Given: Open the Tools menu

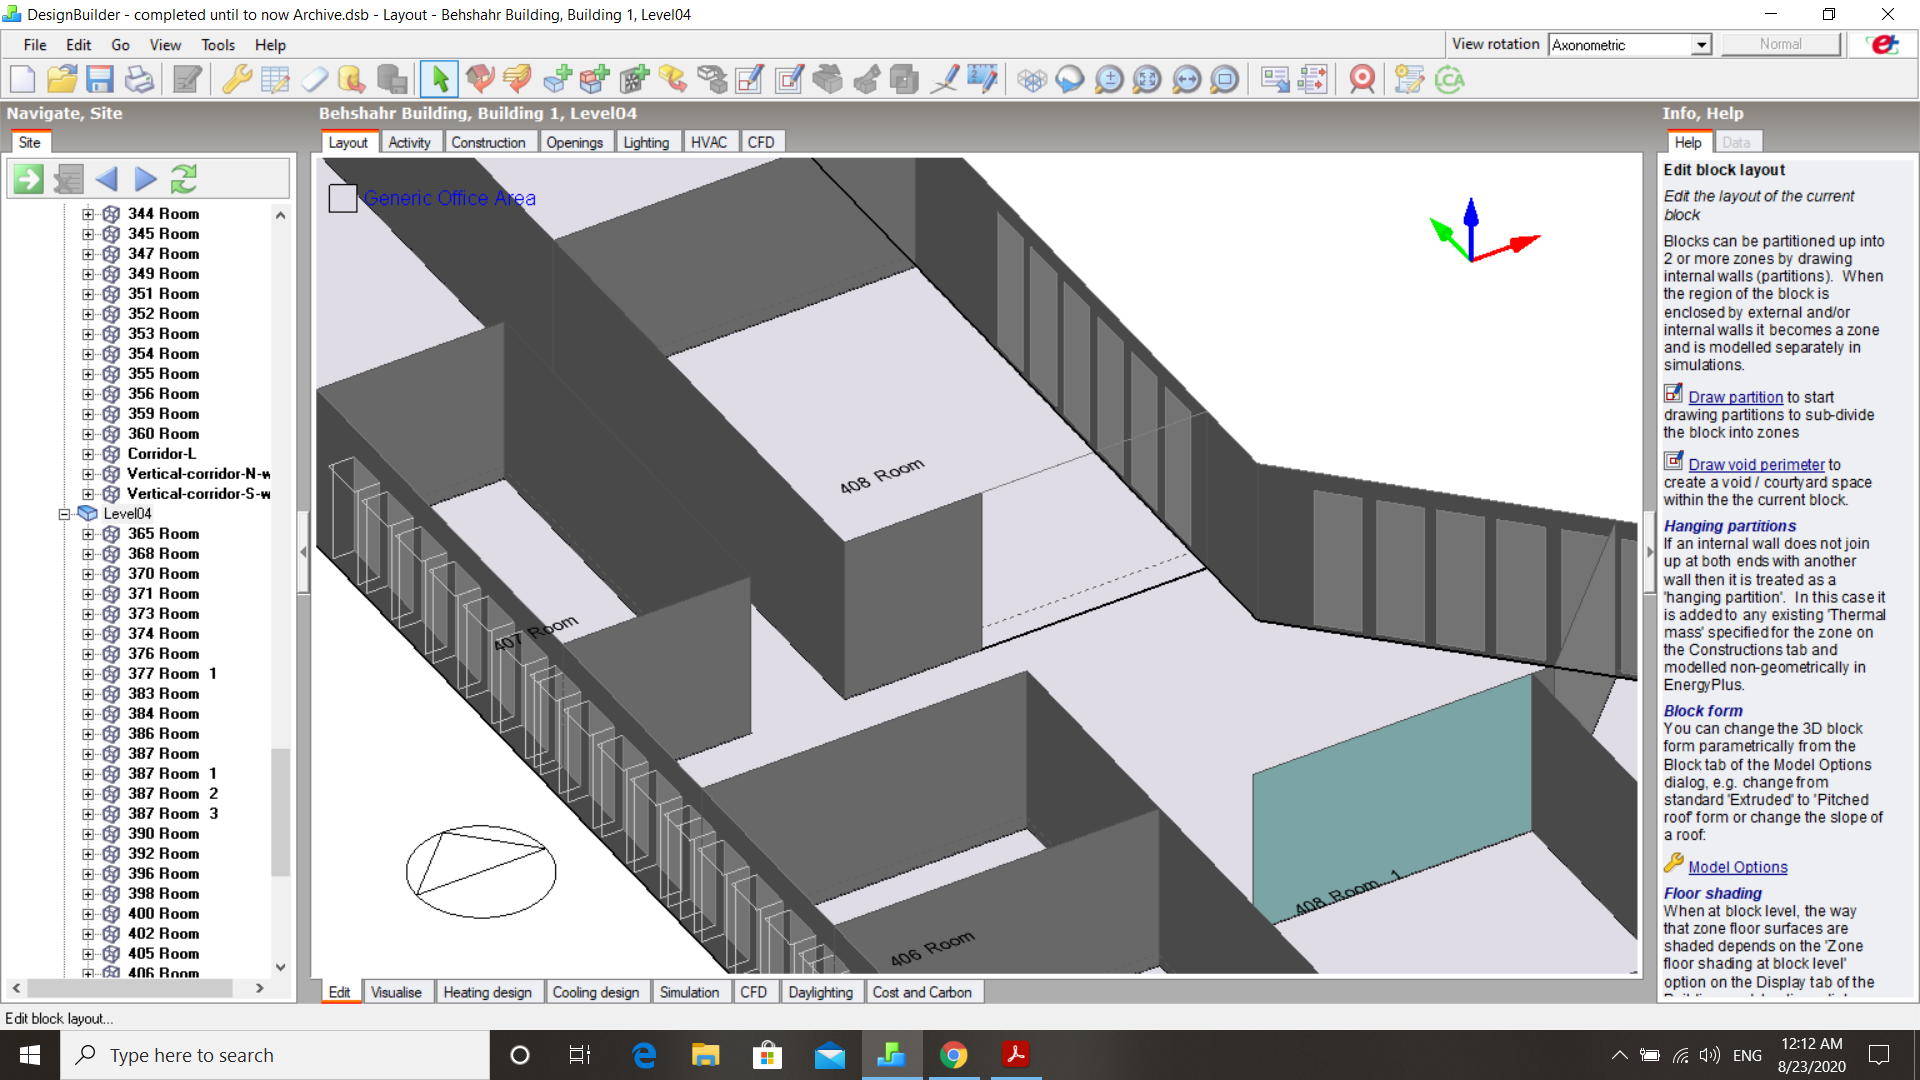Looking at the screenshot, I should (x=217, y=45).
